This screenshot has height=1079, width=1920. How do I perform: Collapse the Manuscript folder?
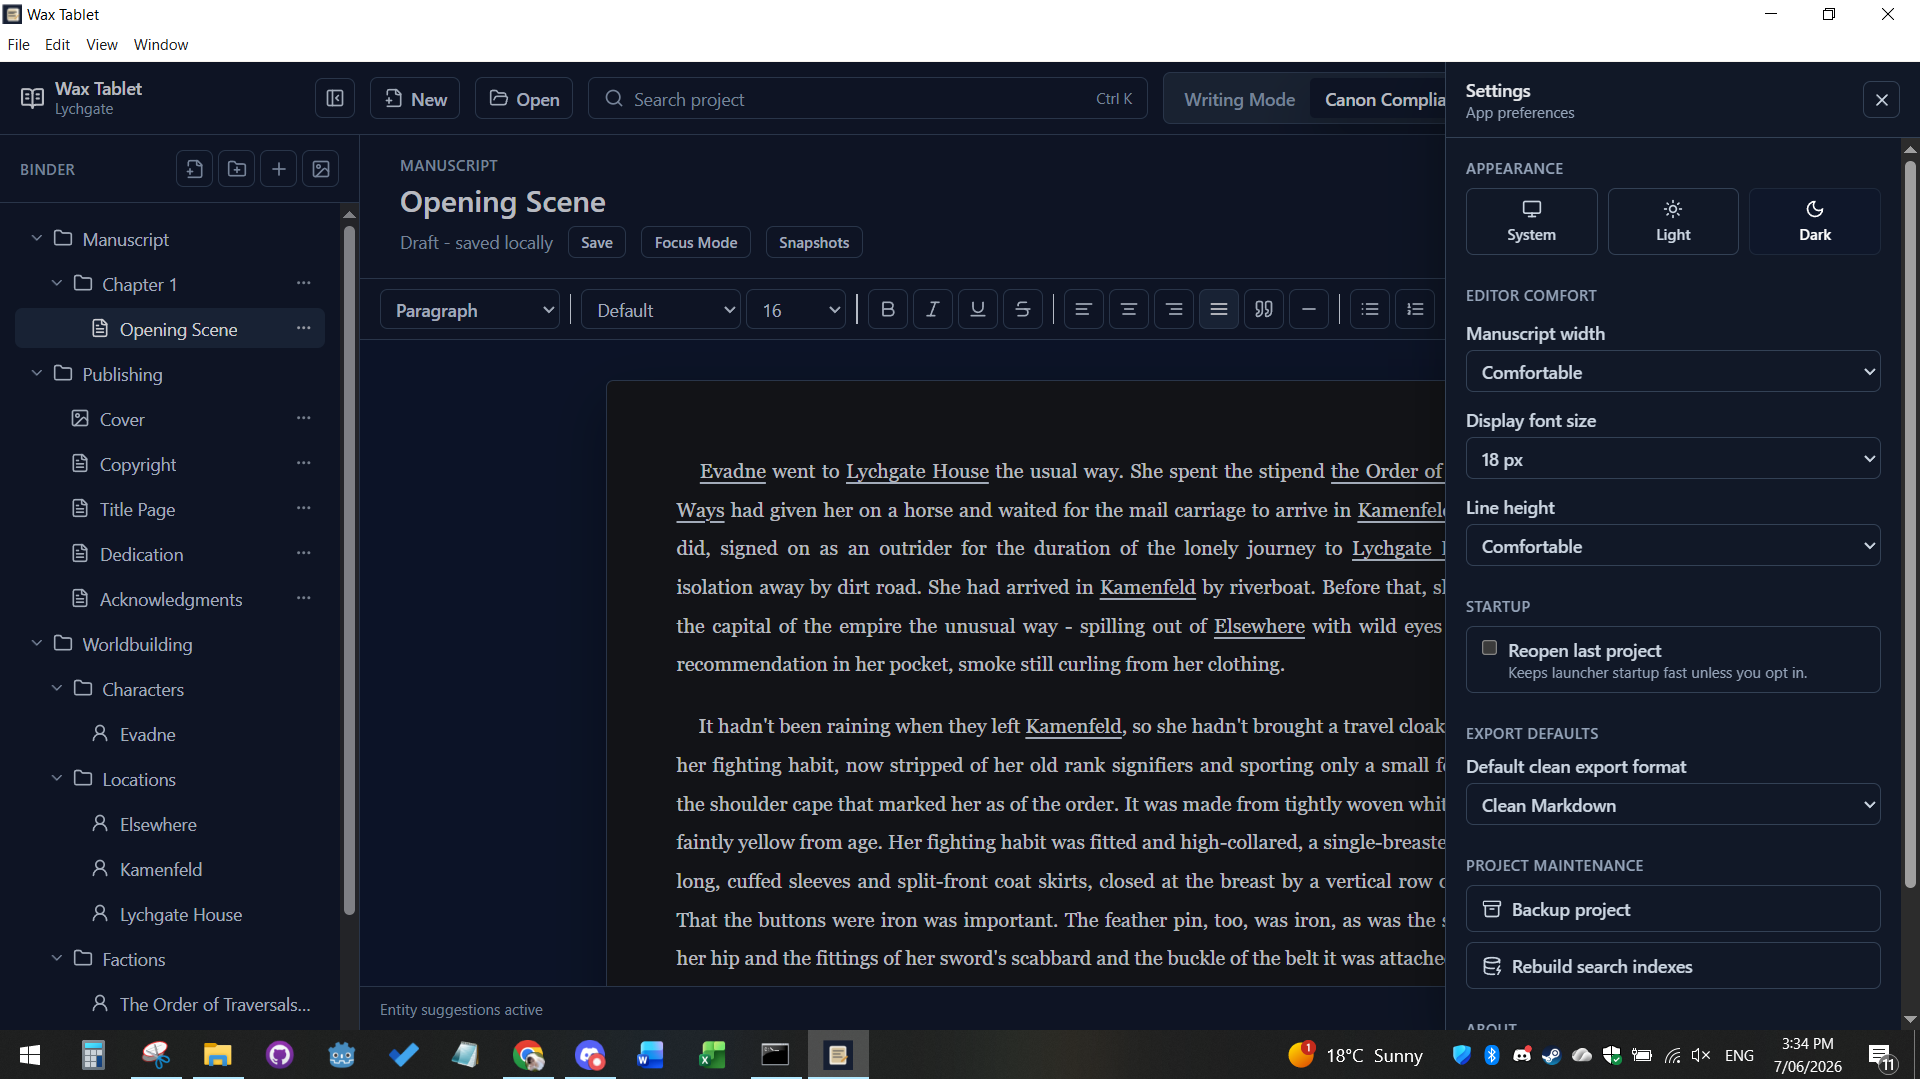click(37, 238)
